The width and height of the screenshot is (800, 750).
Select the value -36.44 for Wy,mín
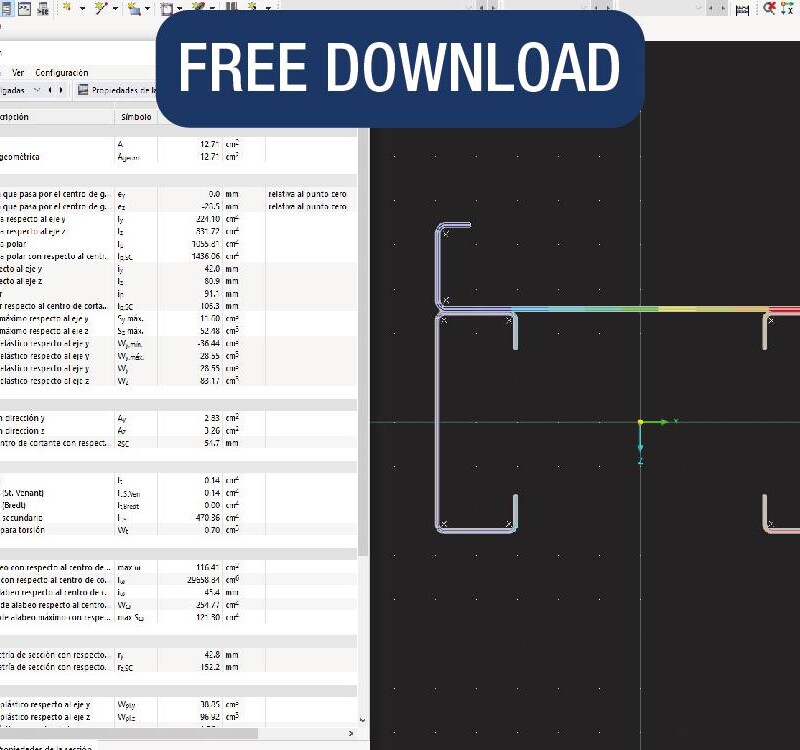click(208, 343)
